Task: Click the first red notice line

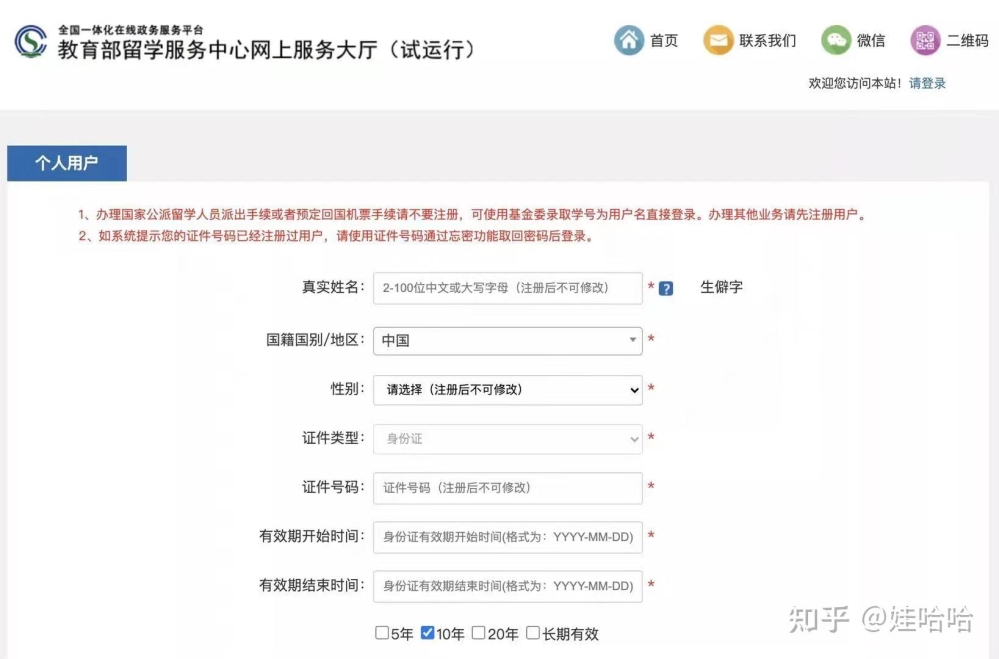Action: [472, 215]
